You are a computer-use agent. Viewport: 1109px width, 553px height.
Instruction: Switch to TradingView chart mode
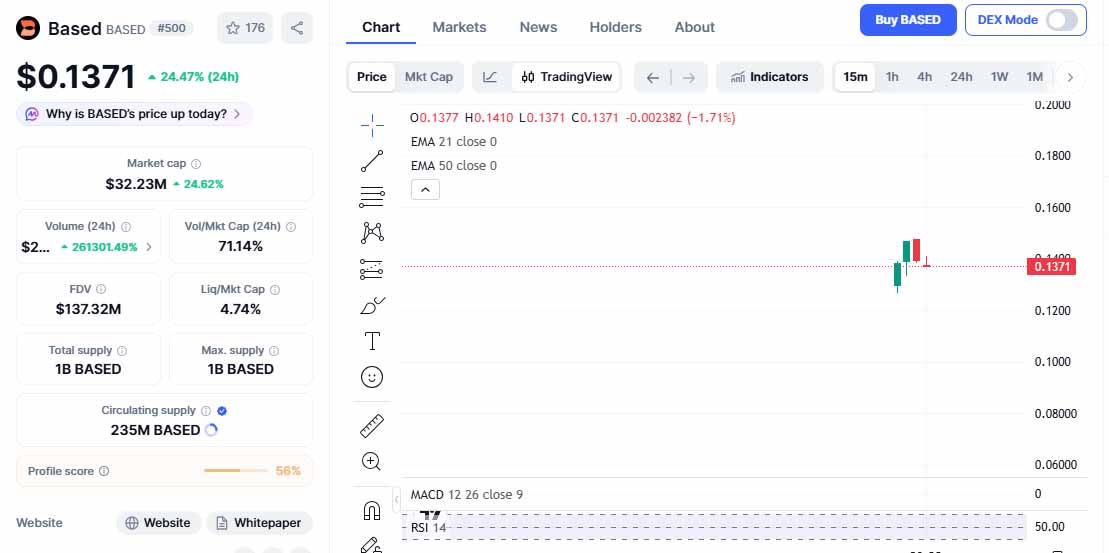567,77
